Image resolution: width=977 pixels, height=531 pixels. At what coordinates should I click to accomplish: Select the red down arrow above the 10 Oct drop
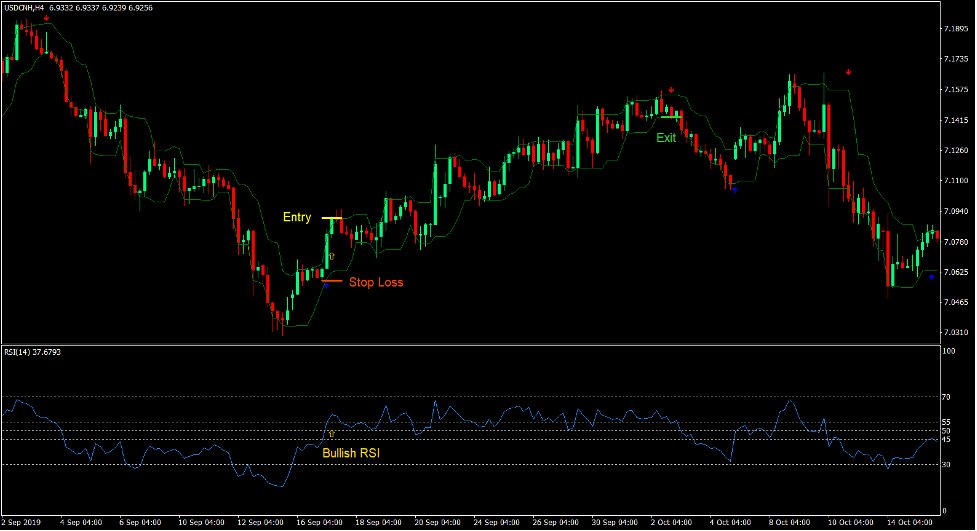pyautogui.click(x=848, y=72)
